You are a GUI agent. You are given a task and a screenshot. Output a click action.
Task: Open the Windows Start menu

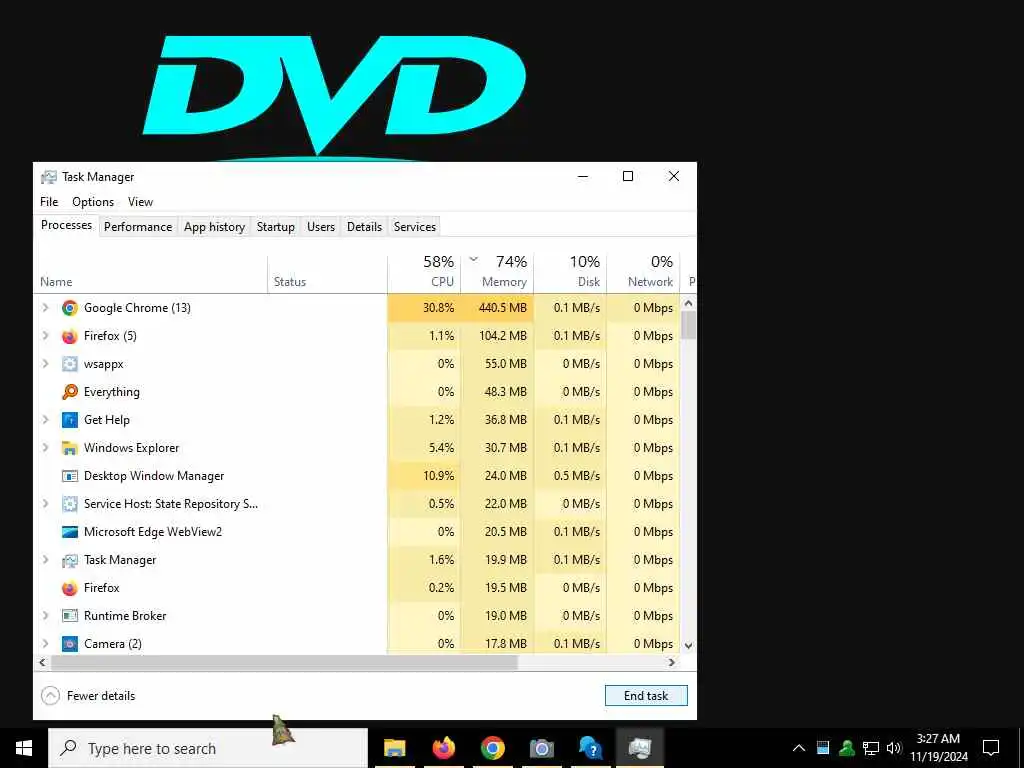point(24,748)
